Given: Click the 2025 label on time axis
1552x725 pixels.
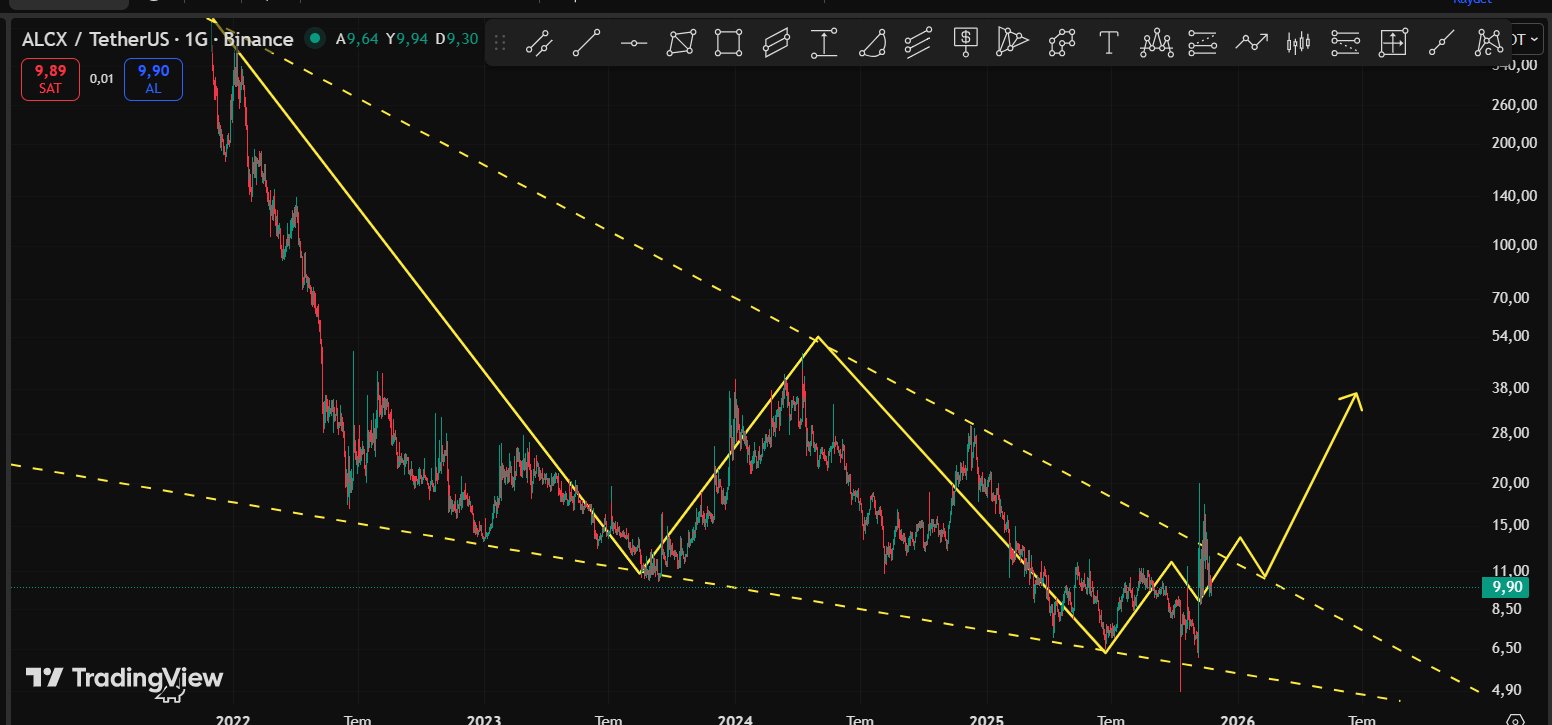Looking at the screenshot, I should (987, 719).
